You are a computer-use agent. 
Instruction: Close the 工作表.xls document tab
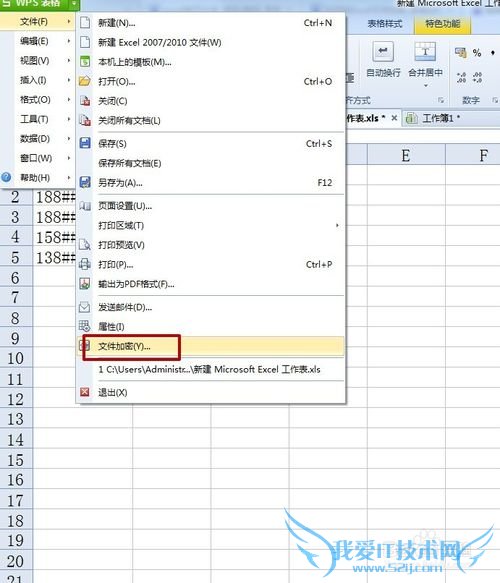394,118
